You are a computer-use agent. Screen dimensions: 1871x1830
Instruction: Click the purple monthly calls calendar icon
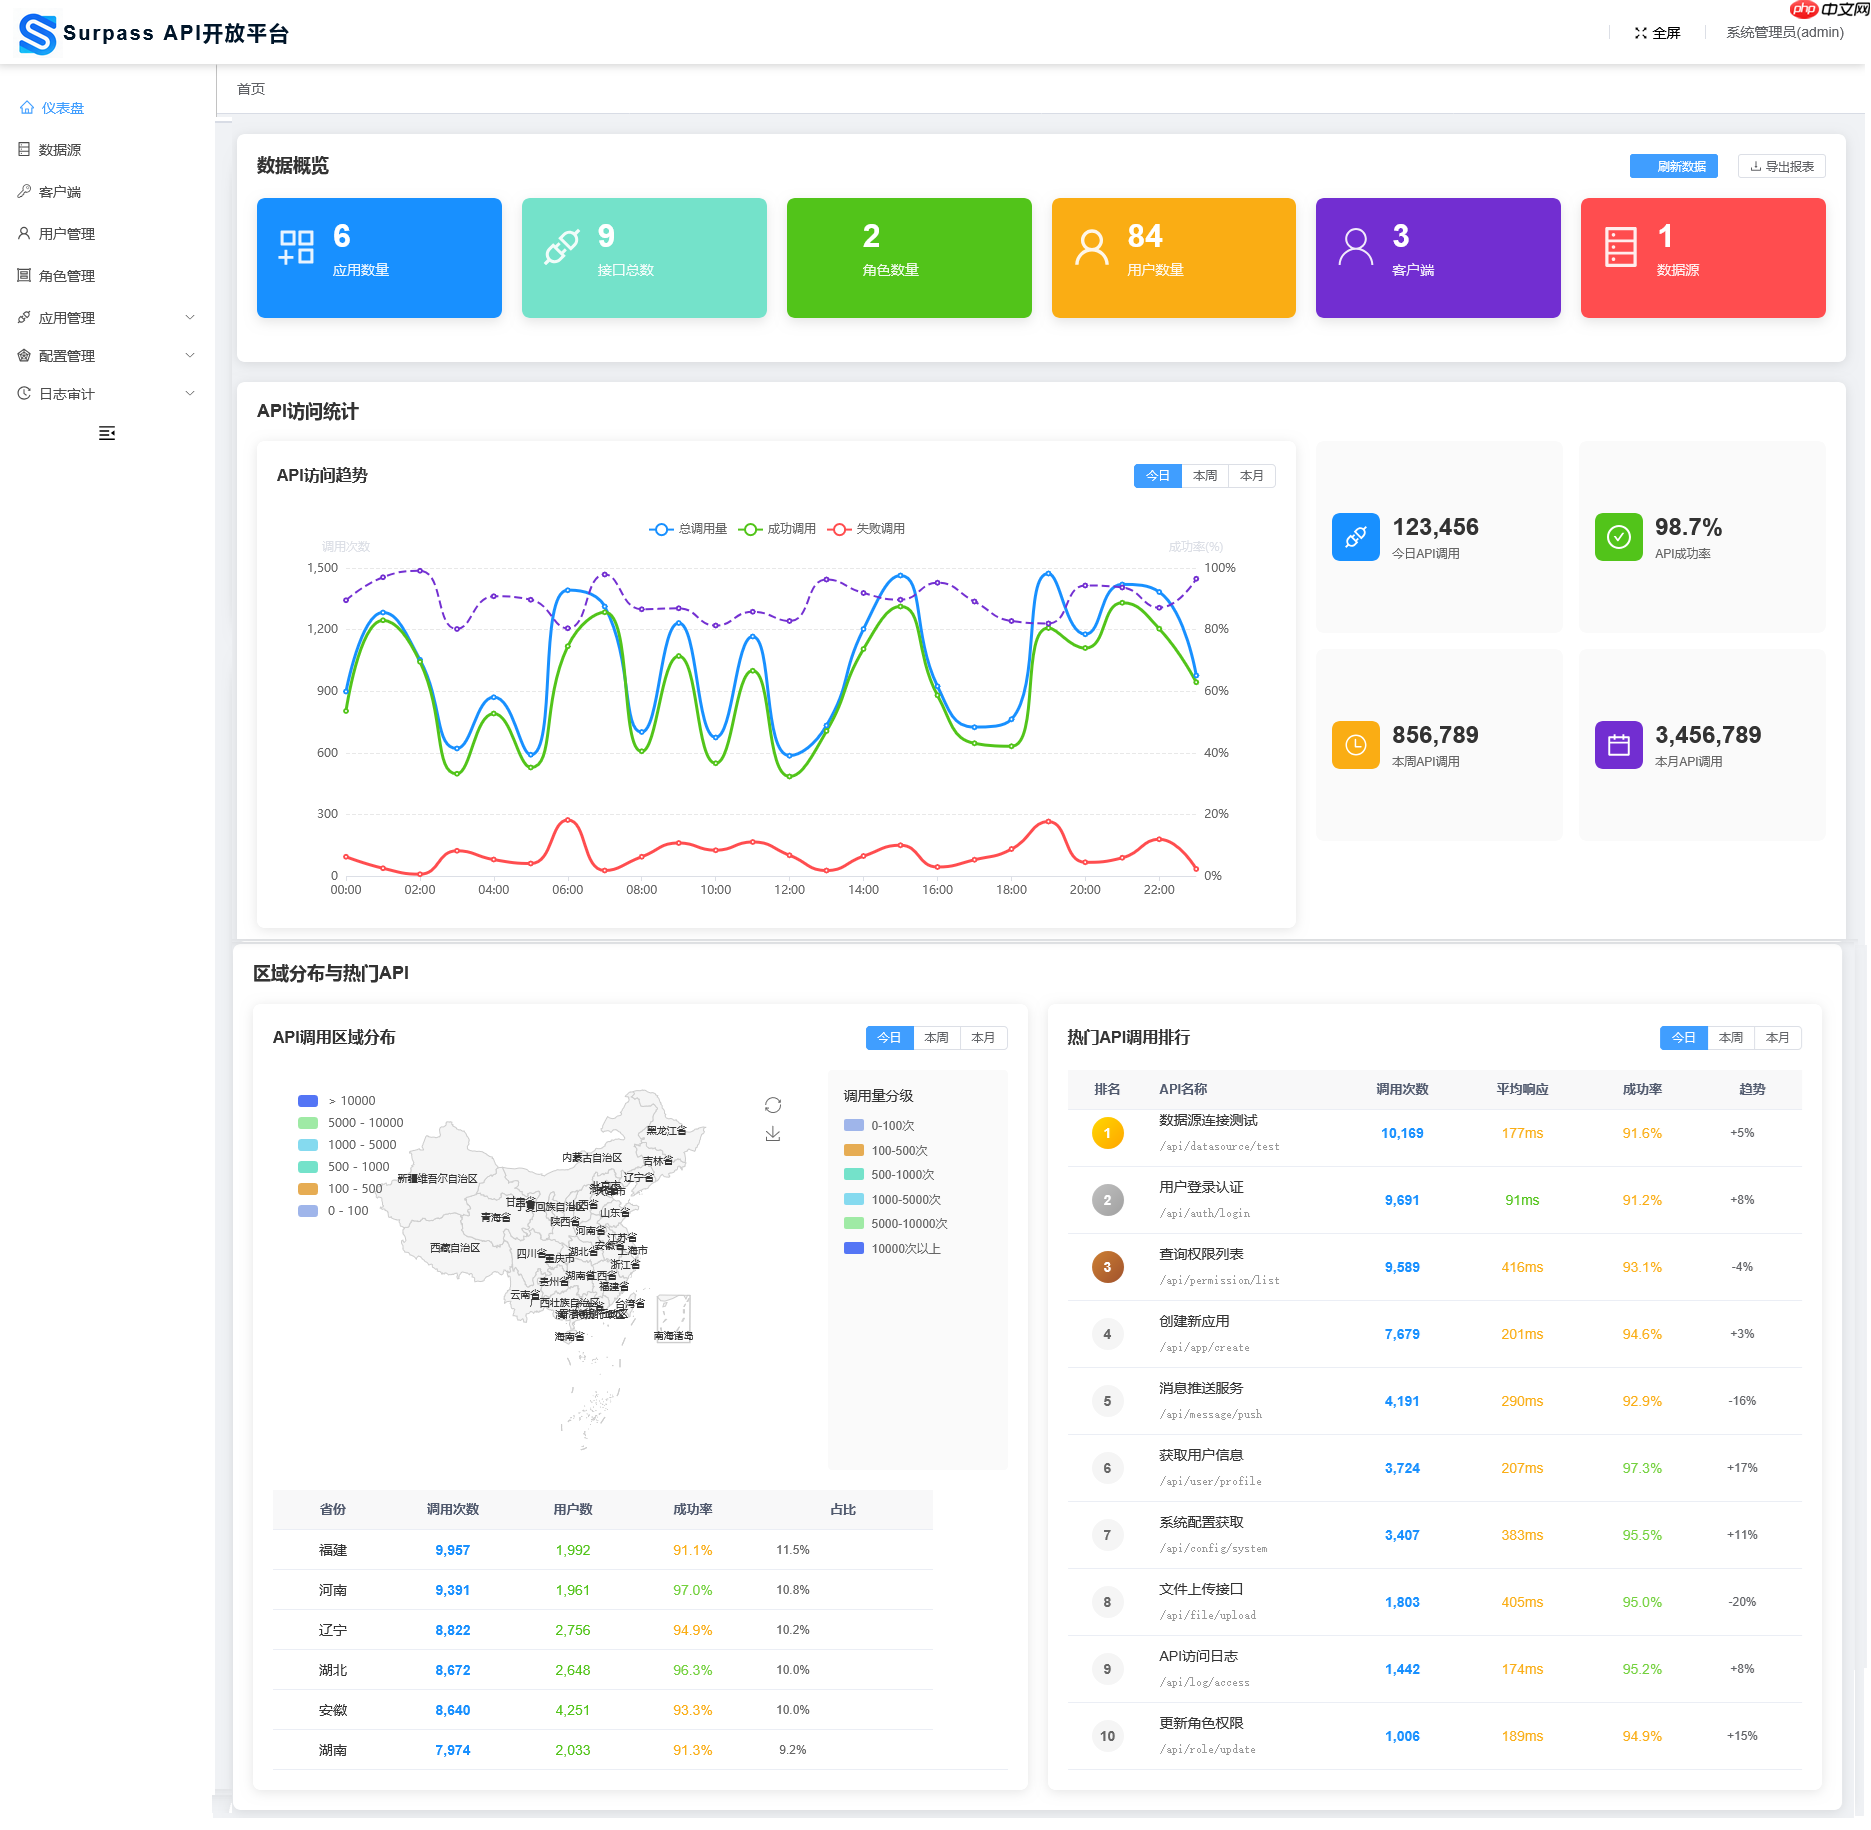pyautogui.click(x=1618, y=745)
